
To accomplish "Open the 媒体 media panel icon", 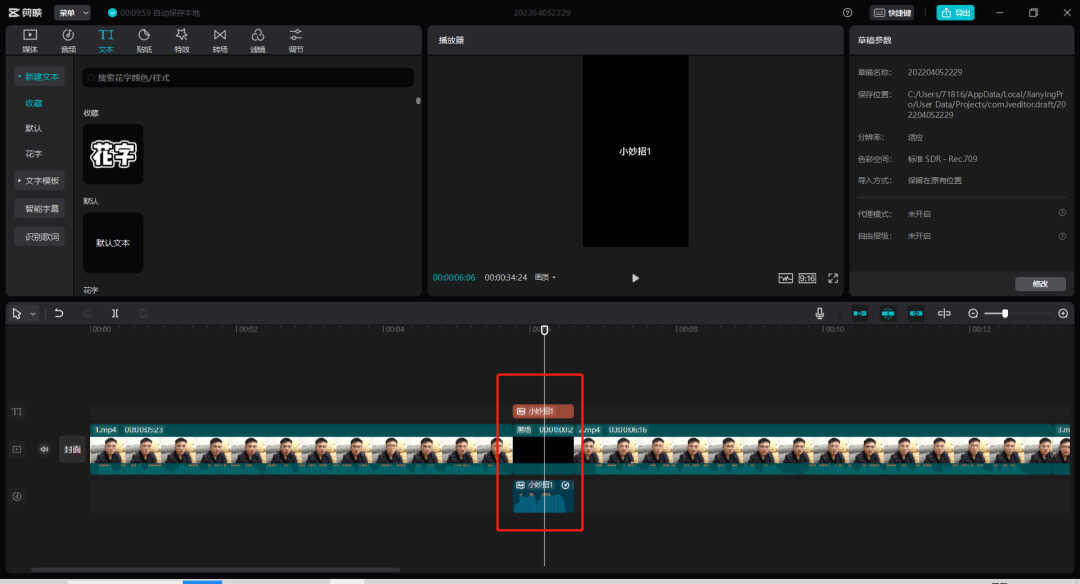I will pyautogui.click(x=30, y=40).
